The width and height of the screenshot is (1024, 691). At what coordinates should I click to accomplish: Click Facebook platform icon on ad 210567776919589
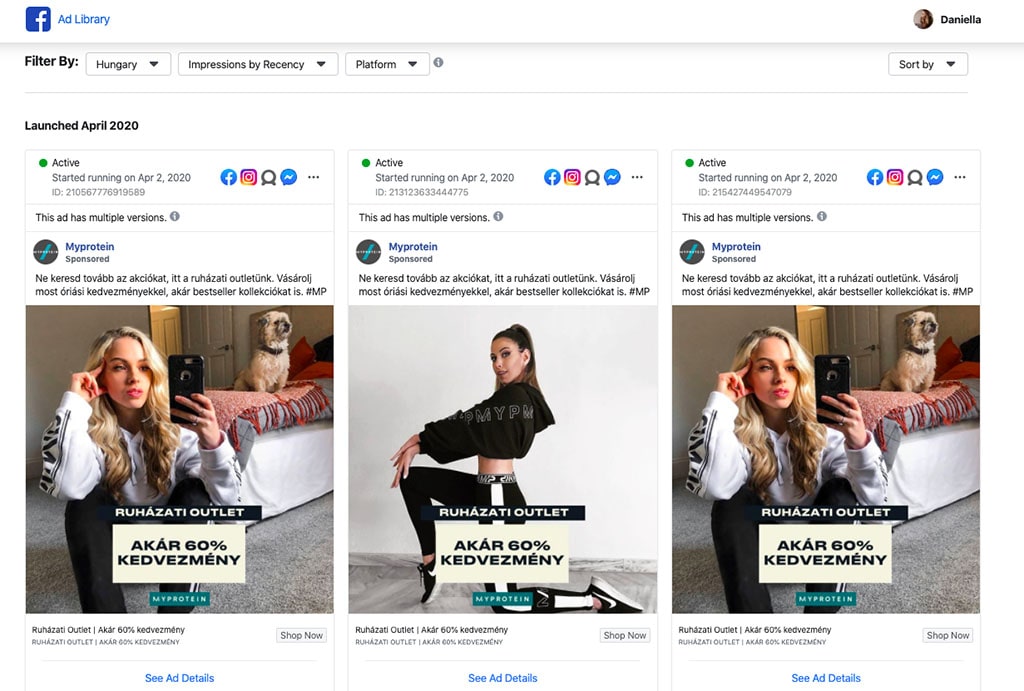pos(229,177)
